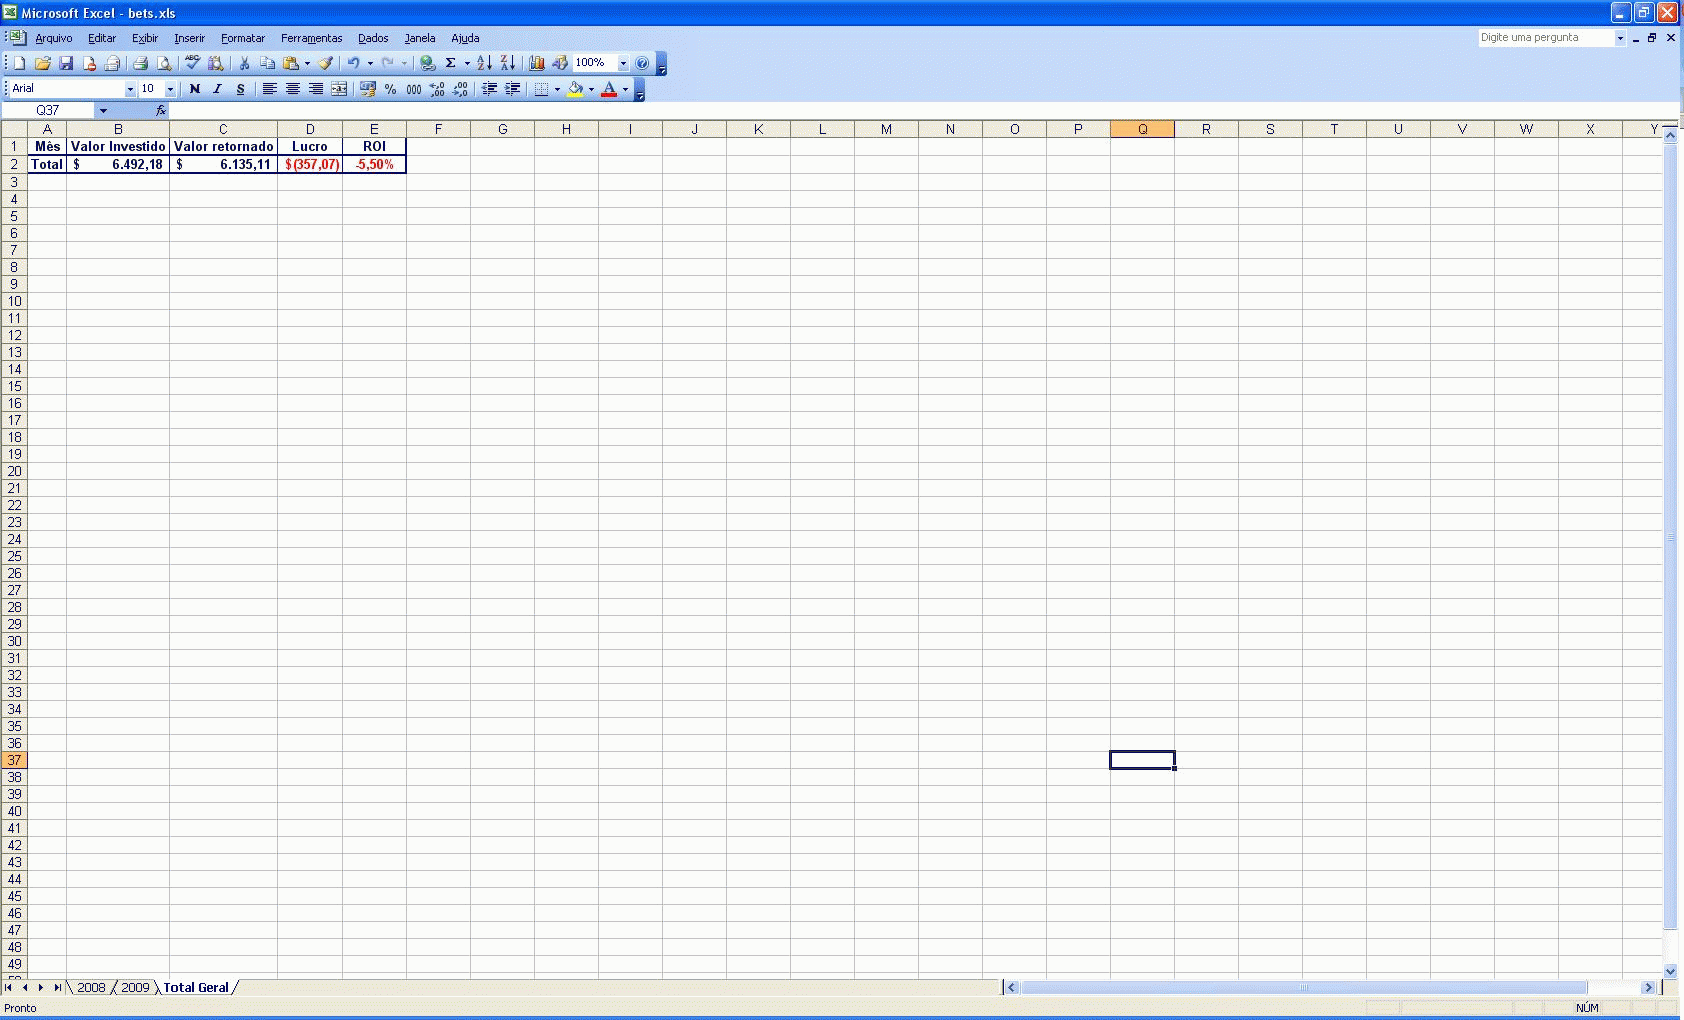
Task: Sort ascending A to Z
Action: 484,63
